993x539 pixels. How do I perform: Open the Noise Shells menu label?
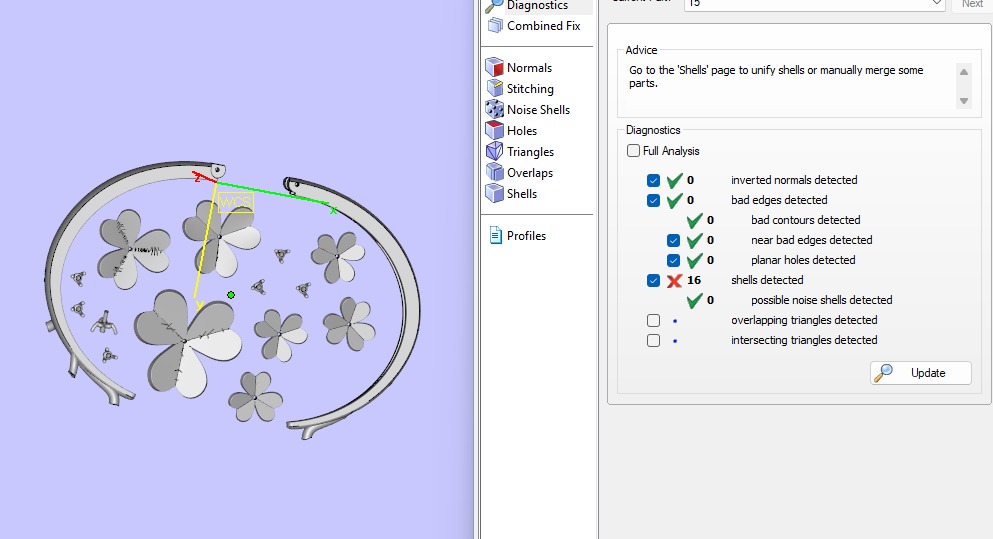(538, 110)
